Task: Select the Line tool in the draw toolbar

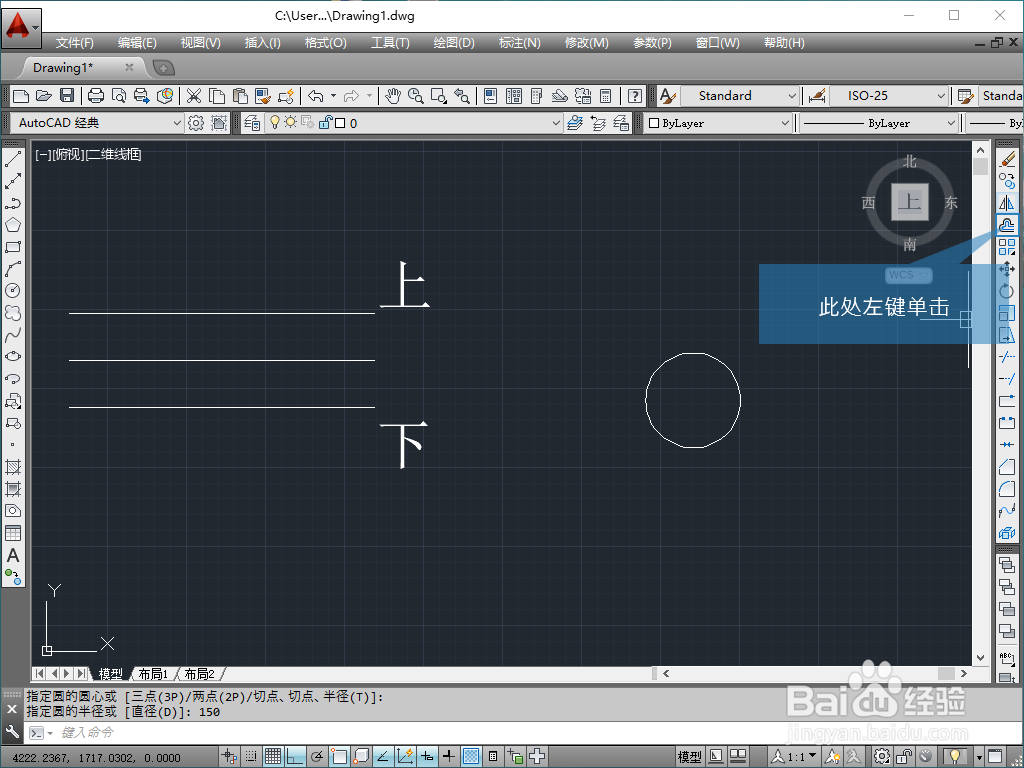Action: point(12,160)
